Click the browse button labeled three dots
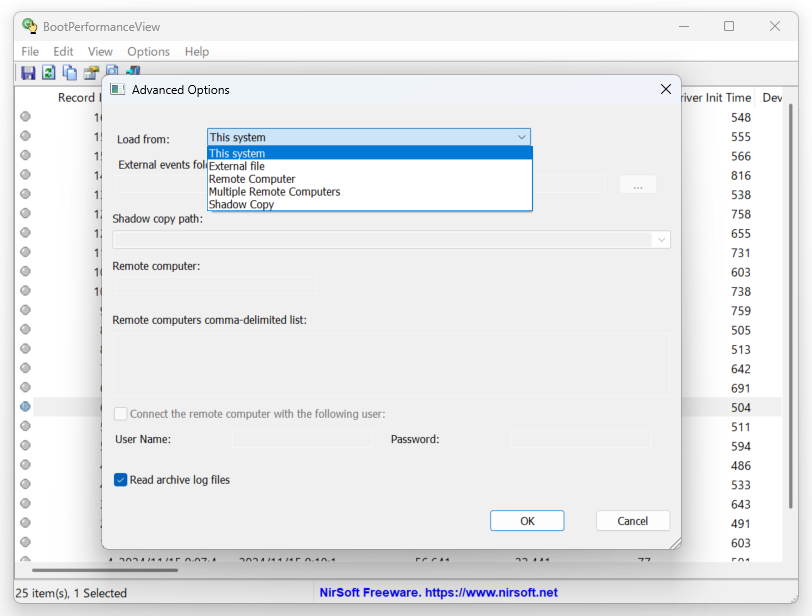This screenshot has height=616, width=812. tap(637, 184)
